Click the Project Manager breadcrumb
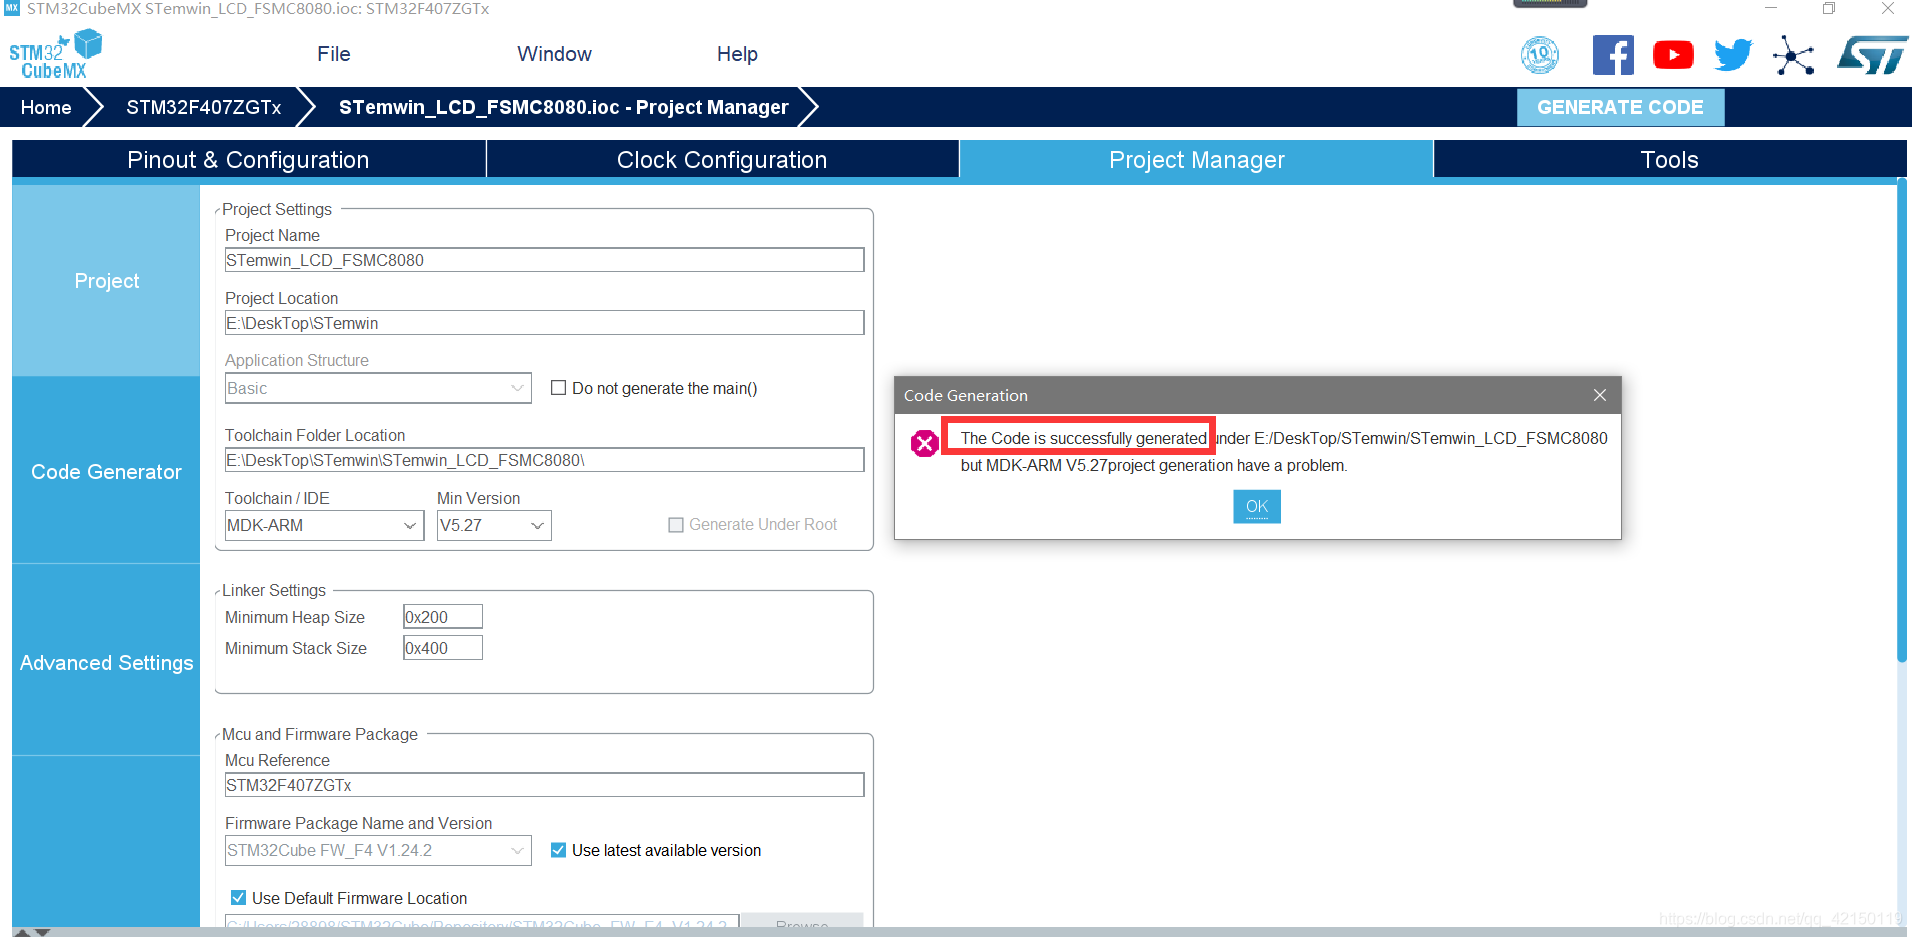The image size is (1912, 937). click(x=563, y=107)
